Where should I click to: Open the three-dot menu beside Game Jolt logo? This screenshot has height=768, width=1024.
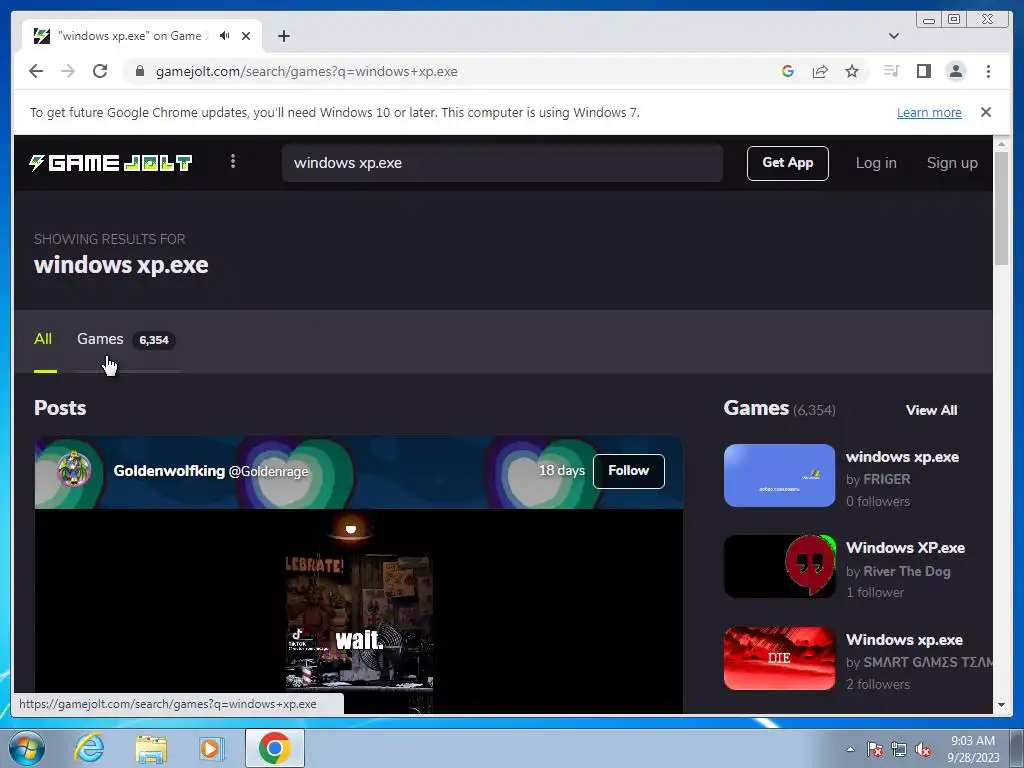(x=233, y=161)
